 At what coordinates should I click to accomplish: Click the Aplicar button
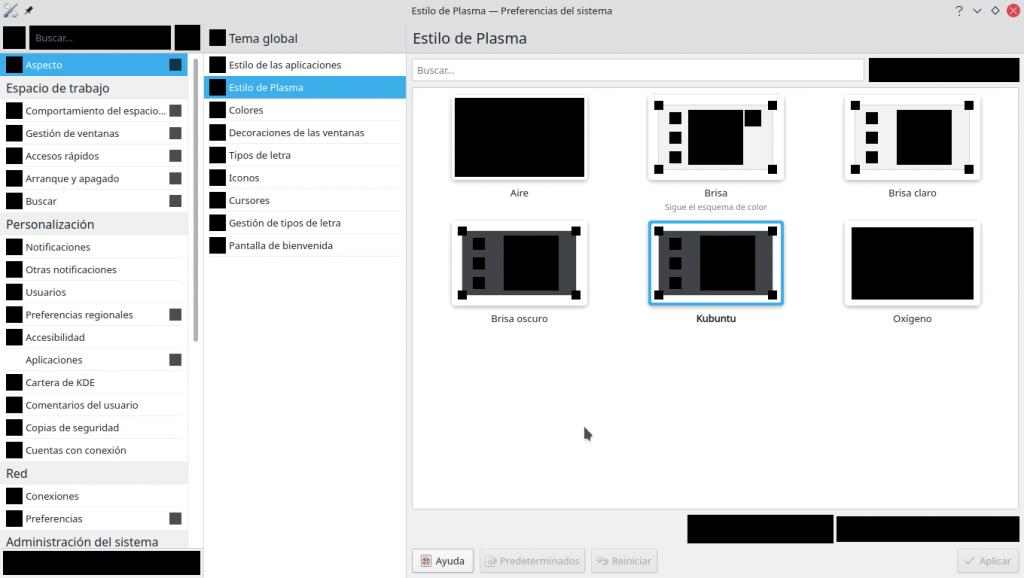(x=986, y=561)
